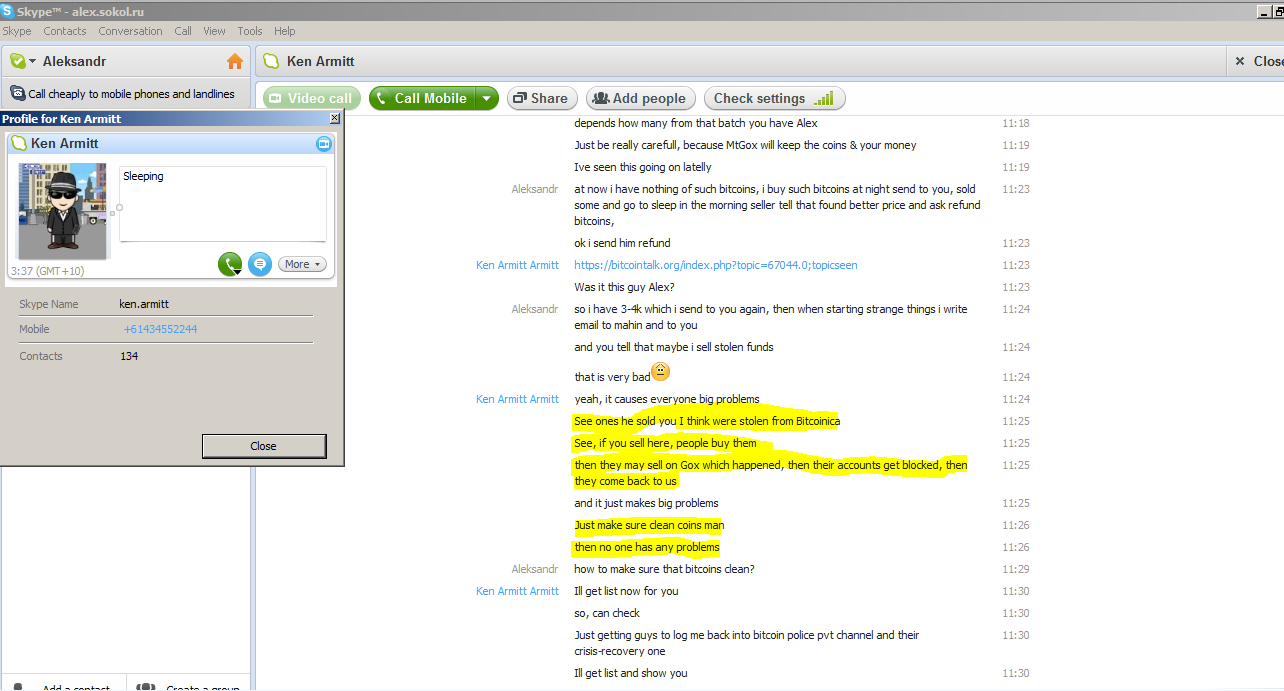This screenshot has width=1284, height=691.
Task: Click message "and it just makes big problems"
Action: (646, 503)
